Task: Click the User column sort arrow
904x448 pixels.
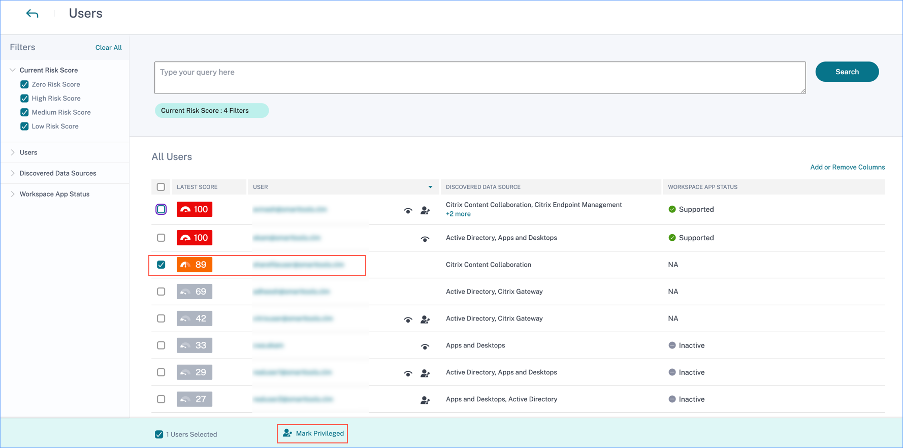Action: tap(431, 187)
